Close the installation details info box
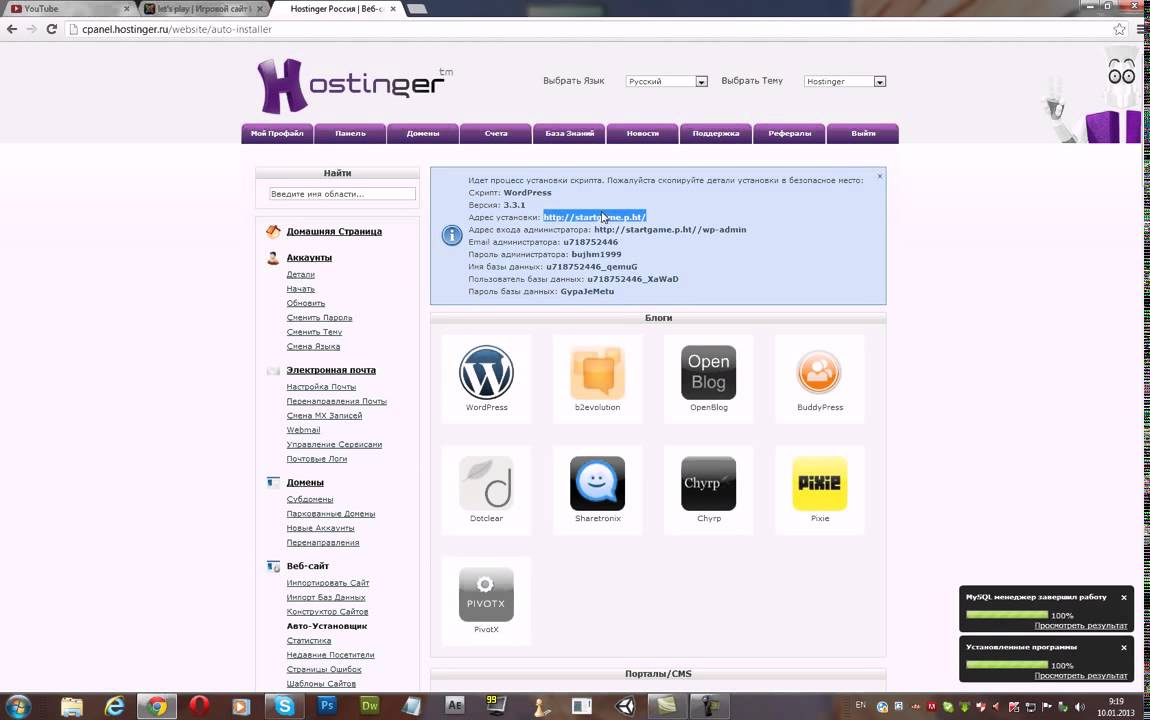The image size is (1150, 720). [x=879, y=176]
